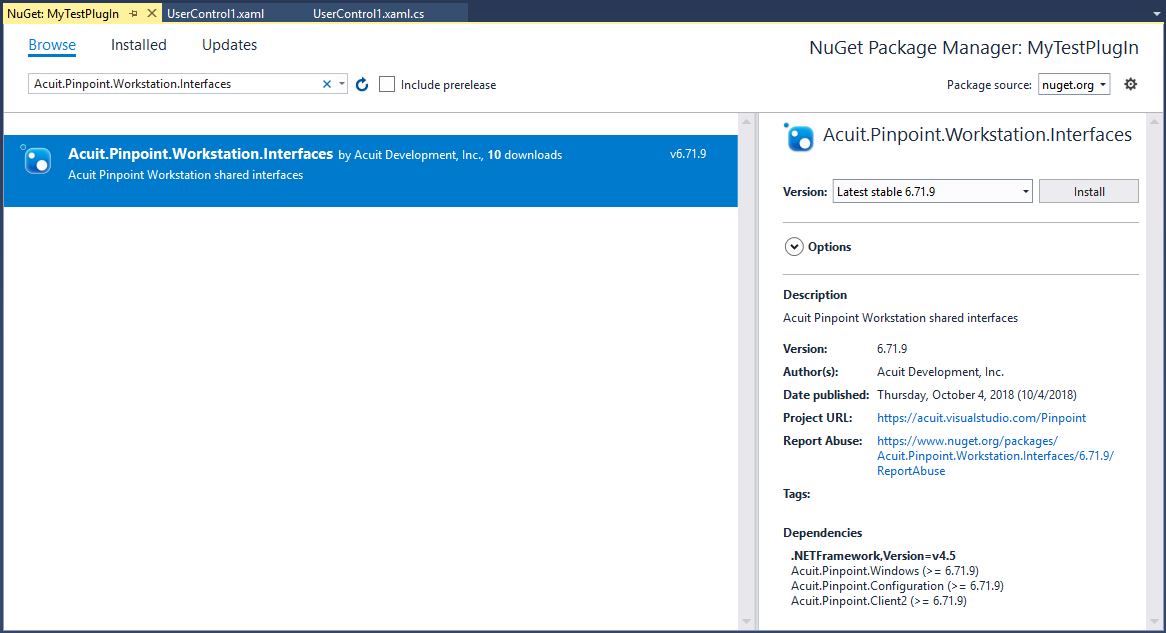The image size is (1166, 633).
Task: Open document tab overflow arrow at top right
Action: coord(1156,13)
